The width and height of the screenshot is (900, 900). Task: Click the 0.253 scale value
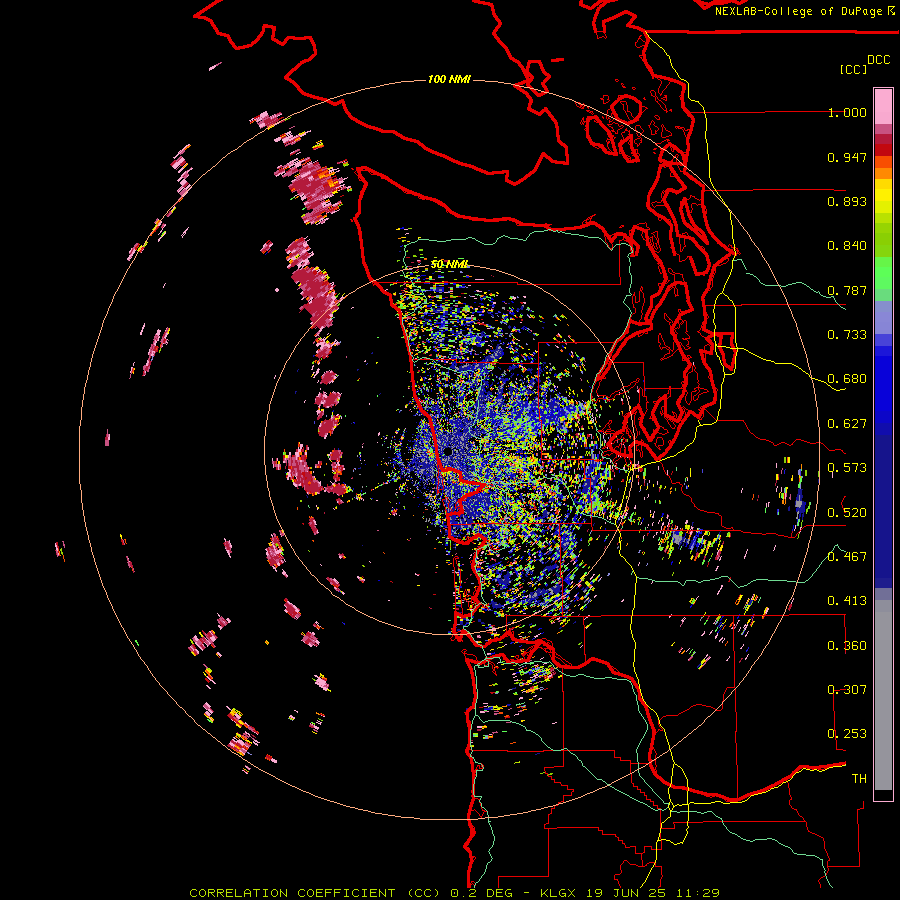click(847, 734)
